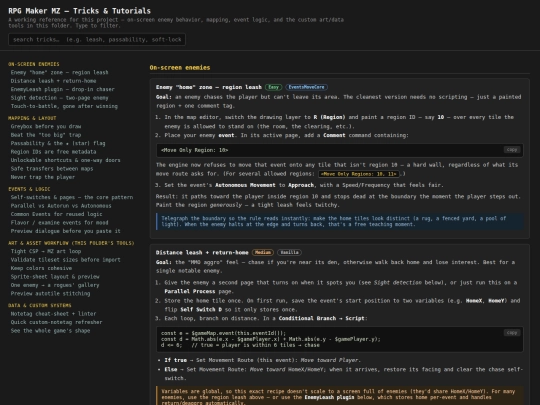Open 'Safe transfers between maps' link
The image size is (540, 405).
pyautogui.click(x=52, y=168)
